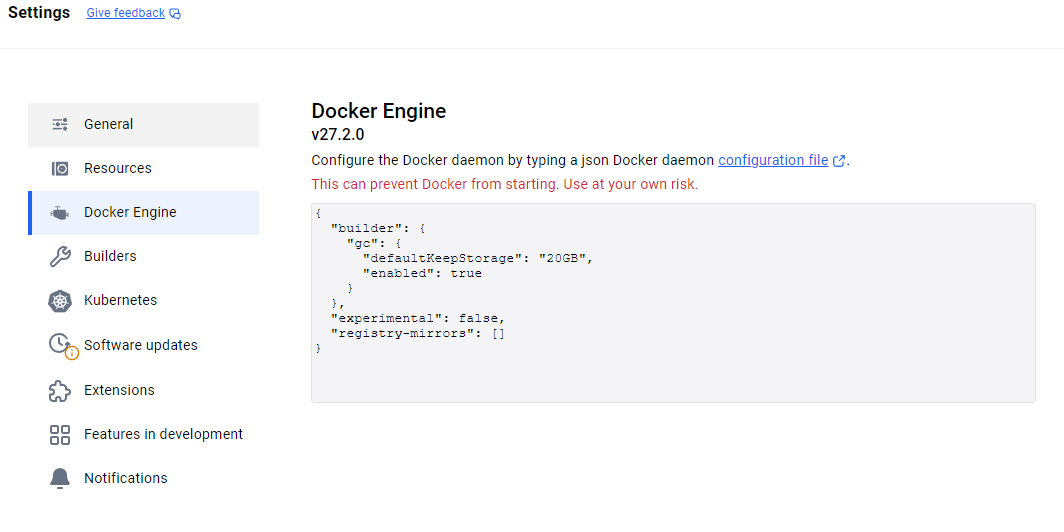
Task: Go to the Kubernetes tab
Action: pos(143,301)
